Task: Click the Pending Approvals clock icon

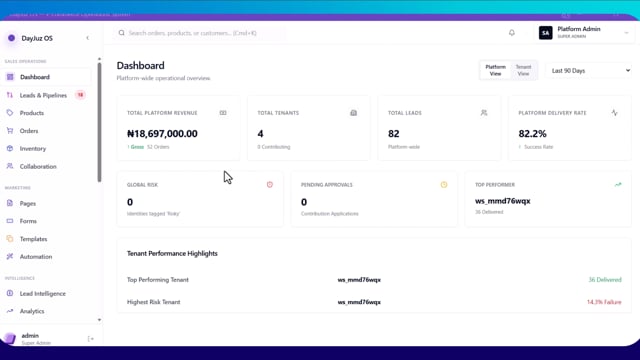Action: coord(444,184)
